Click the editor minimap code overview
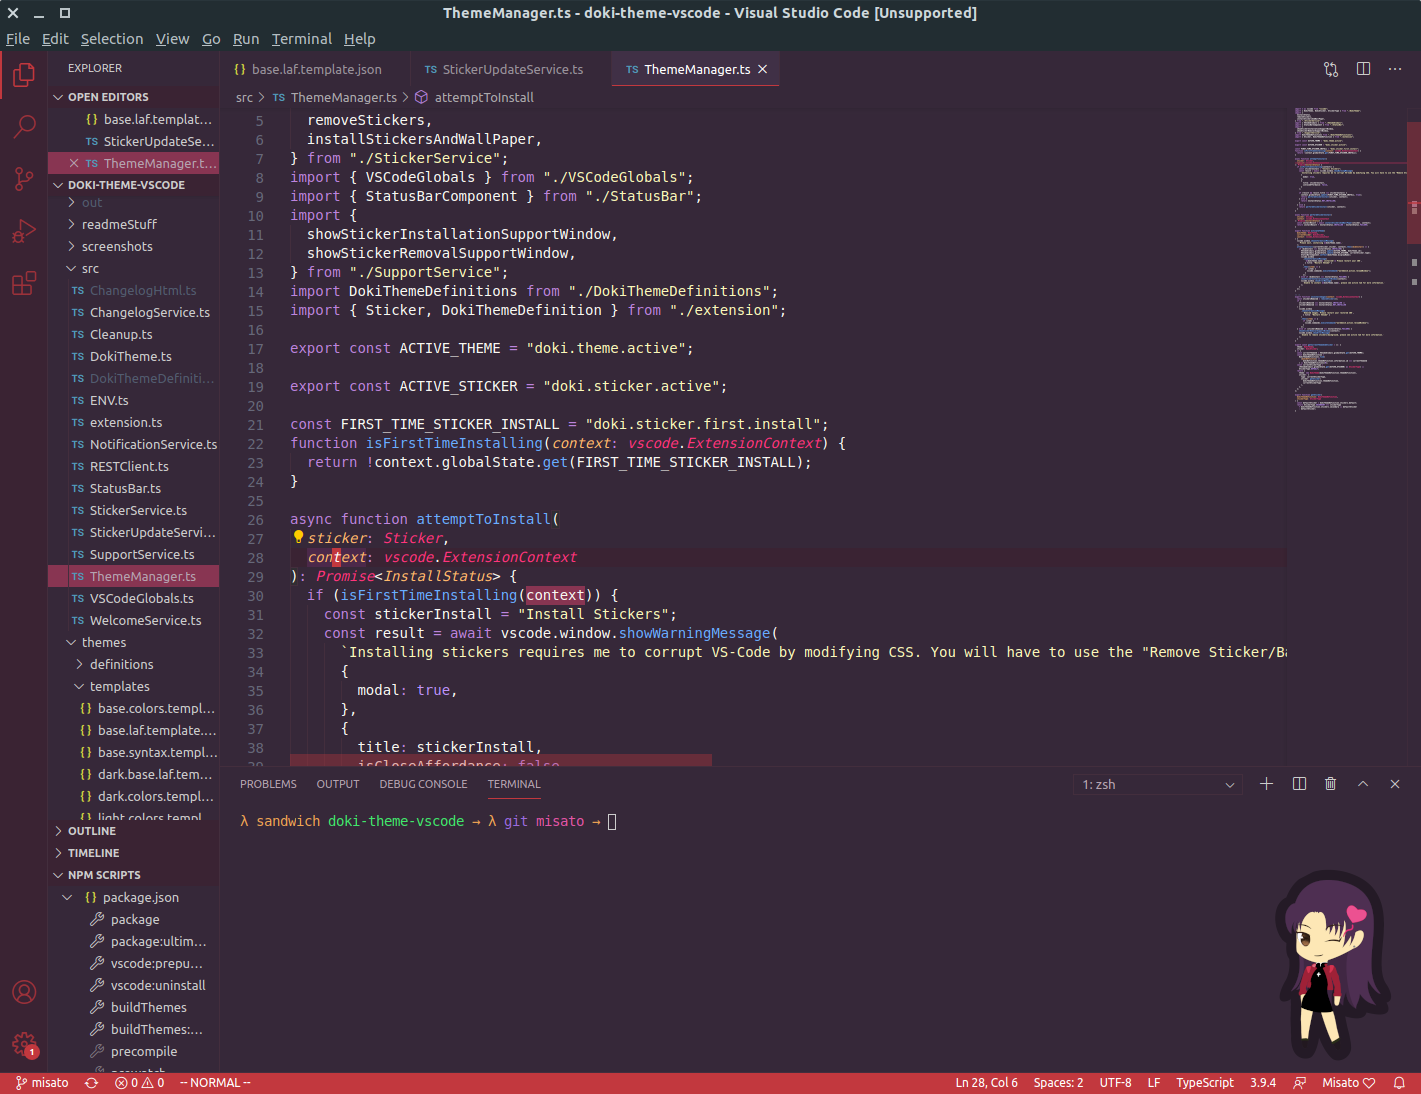1421x1094 pixels. coord(1348,260)
